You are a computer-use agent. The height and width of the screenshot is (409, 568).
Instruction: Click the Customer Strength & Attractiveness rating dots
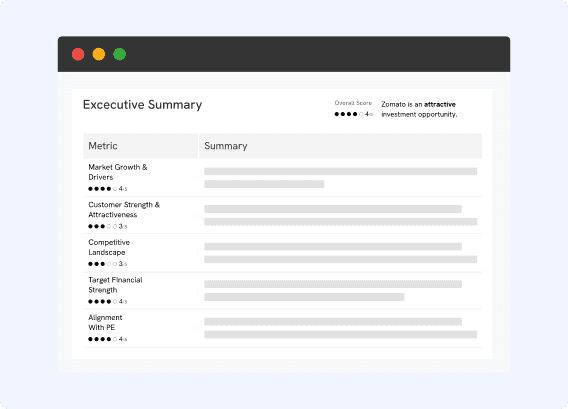[x=108, y=226]
